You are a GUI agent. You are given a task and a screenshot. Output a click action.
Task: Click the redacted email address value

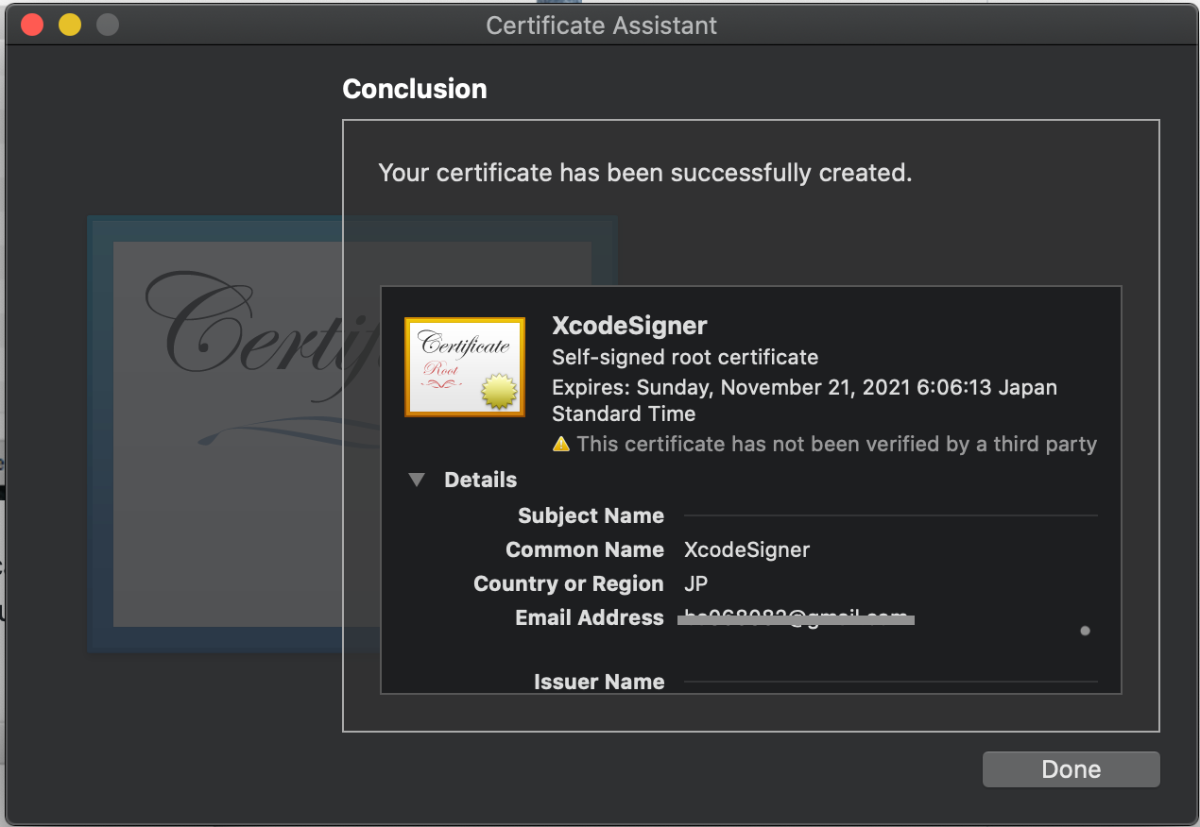point(796,618)
